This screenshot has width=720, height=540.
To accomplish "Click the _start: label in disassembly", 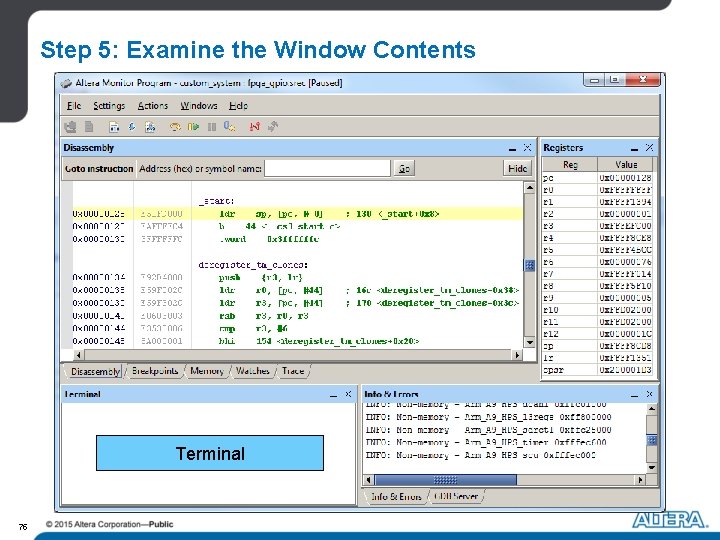I will coord(216,201).
